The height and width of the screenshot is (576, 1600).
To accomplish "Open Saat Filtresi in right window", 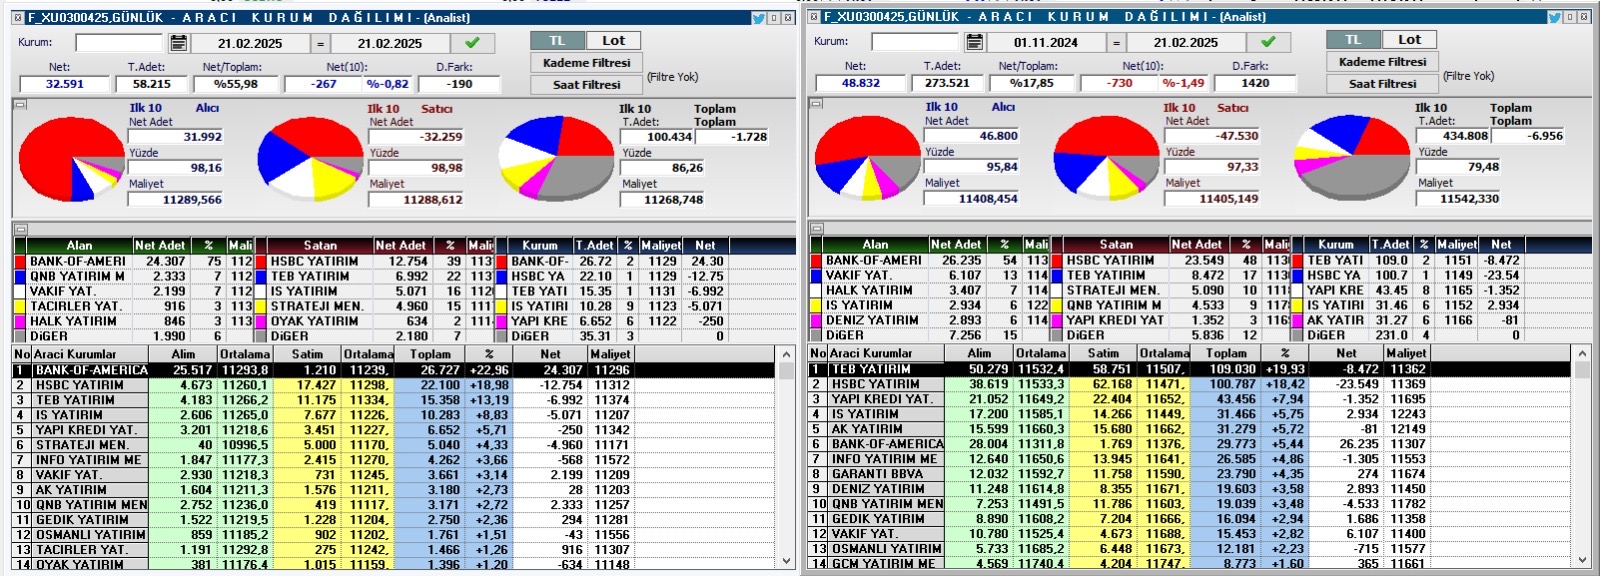I will coord(1382,83).
